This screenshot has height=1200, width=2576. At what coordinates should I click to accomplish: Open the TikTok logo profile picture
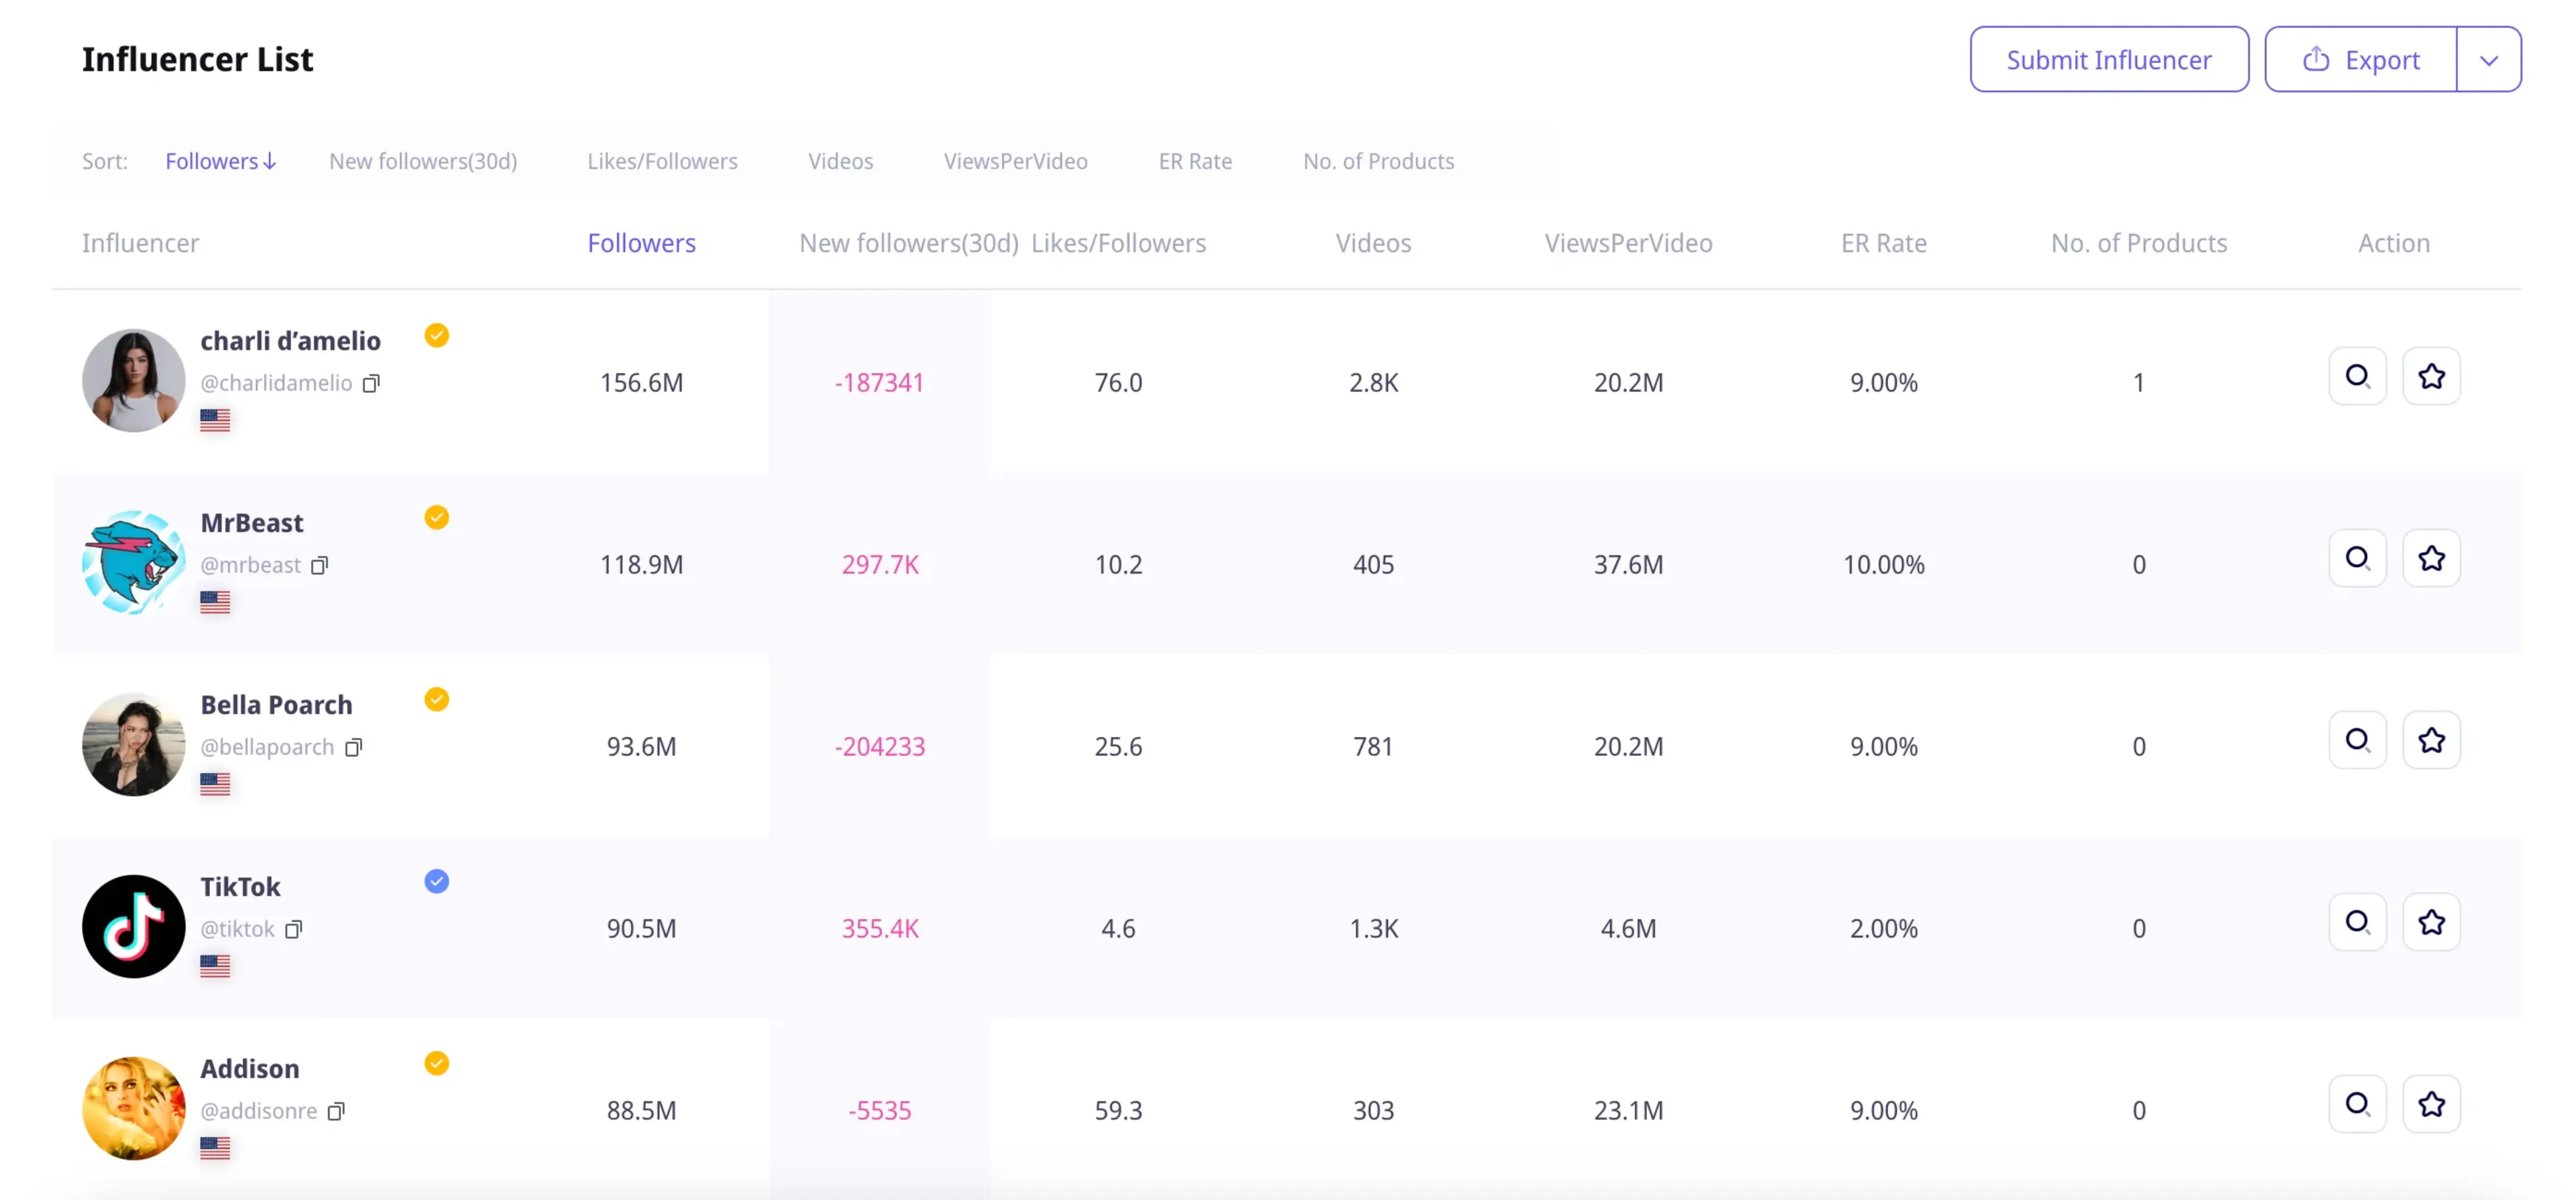[133, 927]
